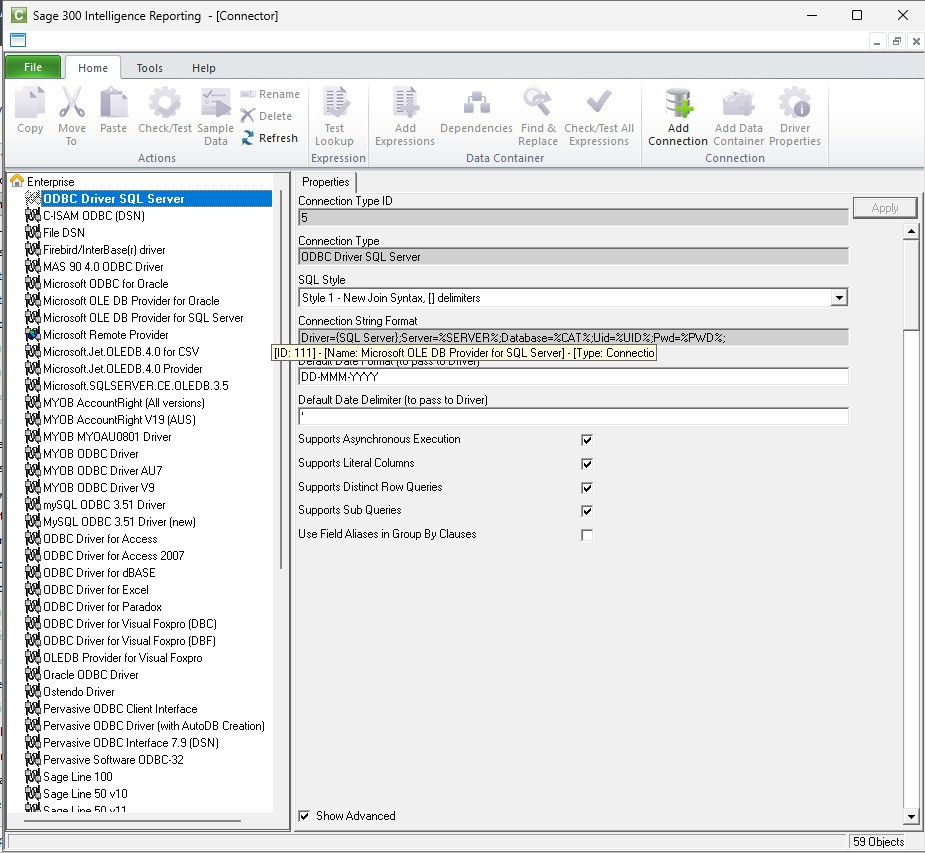Click the Connection String Format field
Viewport: 925px width, 853px height.
[x=573, y=337]
